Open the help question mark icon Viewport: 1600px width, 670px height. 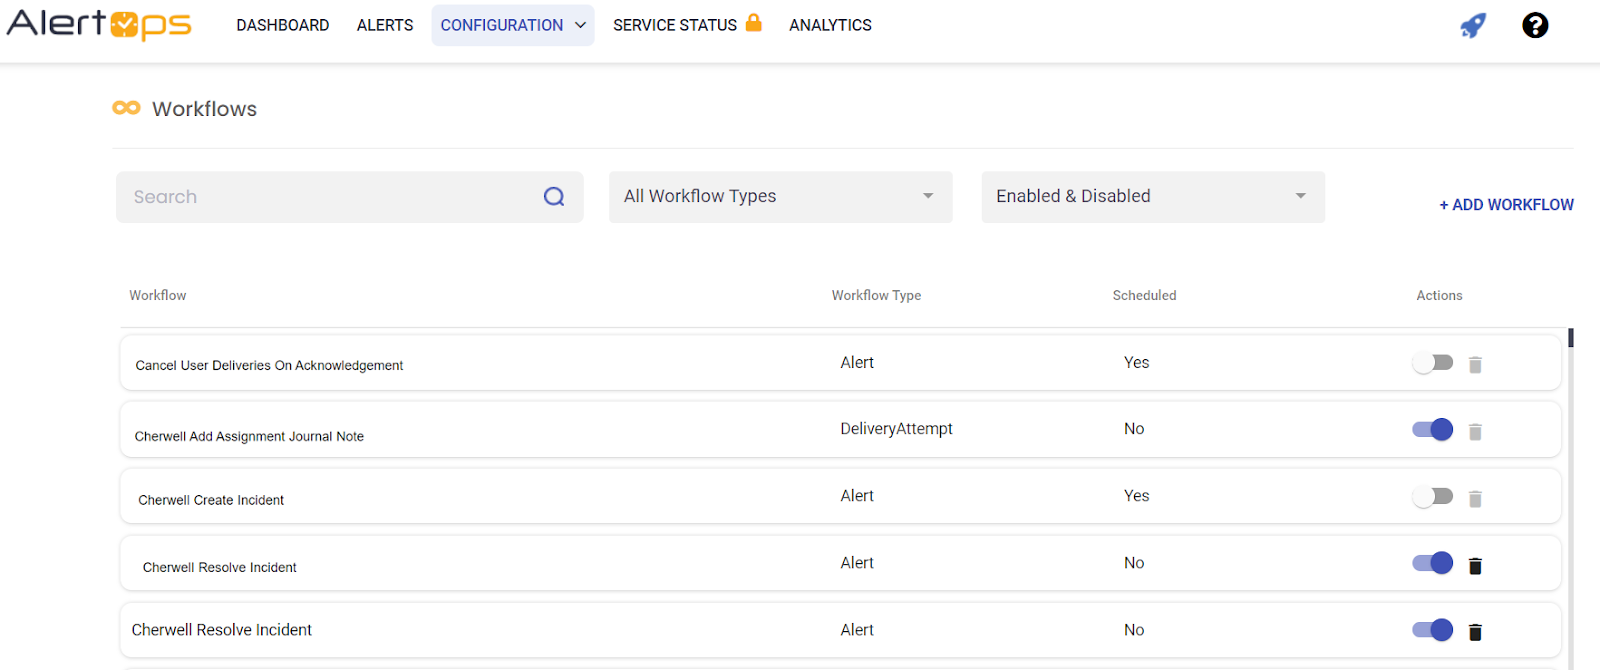[x=1535, y=25]
